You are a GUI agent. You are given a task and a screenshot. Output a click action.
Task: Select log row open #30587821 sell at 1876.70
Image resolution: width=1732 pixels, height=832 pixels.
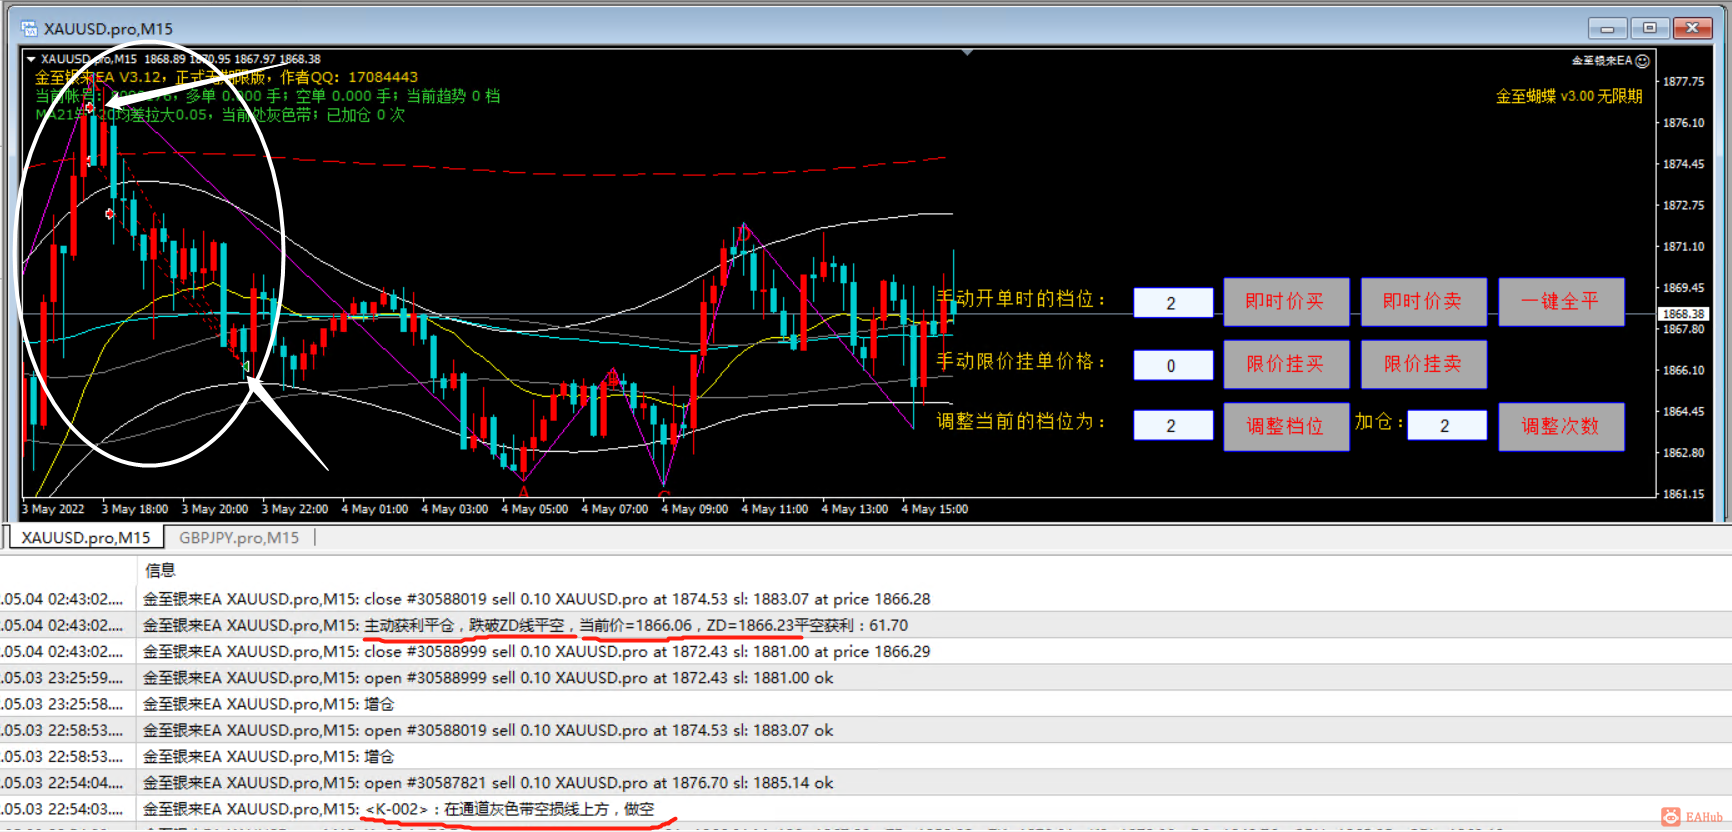(x=866, y=783)
